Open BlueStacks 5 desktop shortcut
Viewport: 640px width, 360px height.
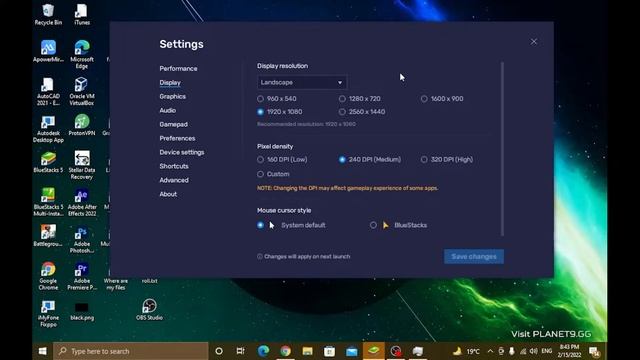point(48,162)
